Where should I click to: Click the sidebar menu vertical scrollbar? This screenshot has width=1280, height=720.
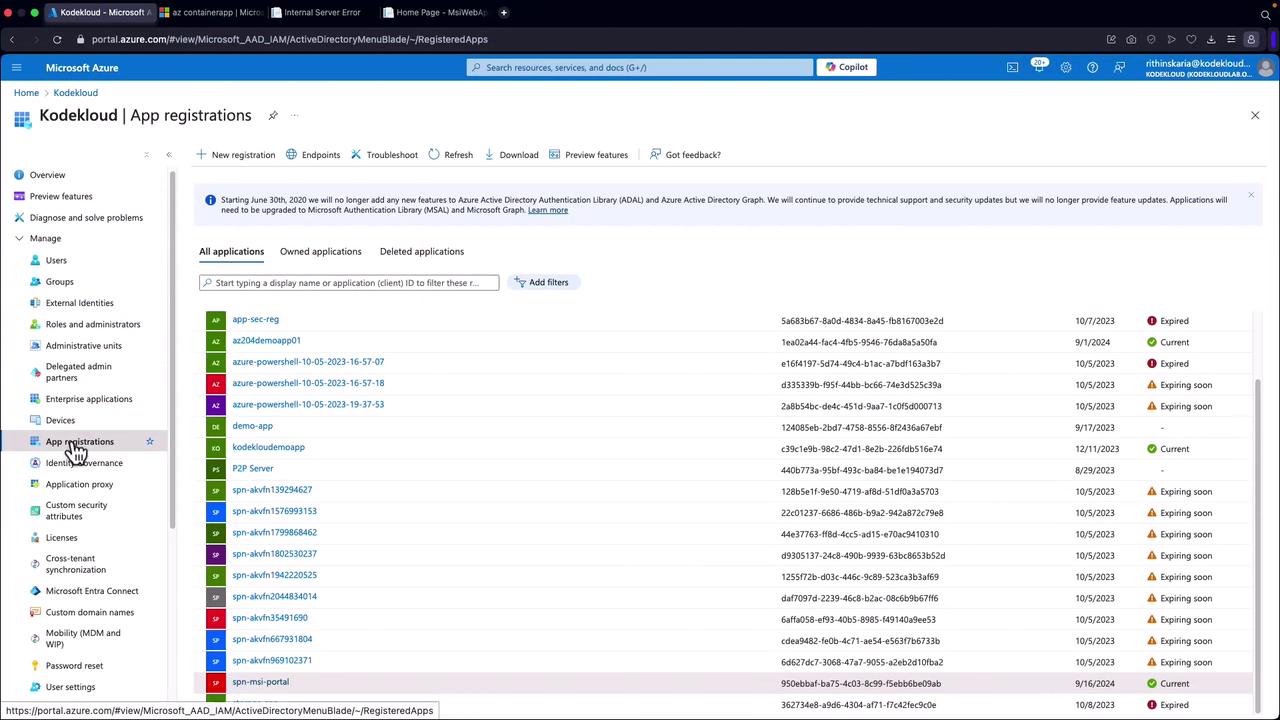pyautogui.click(x=172, y=350)
